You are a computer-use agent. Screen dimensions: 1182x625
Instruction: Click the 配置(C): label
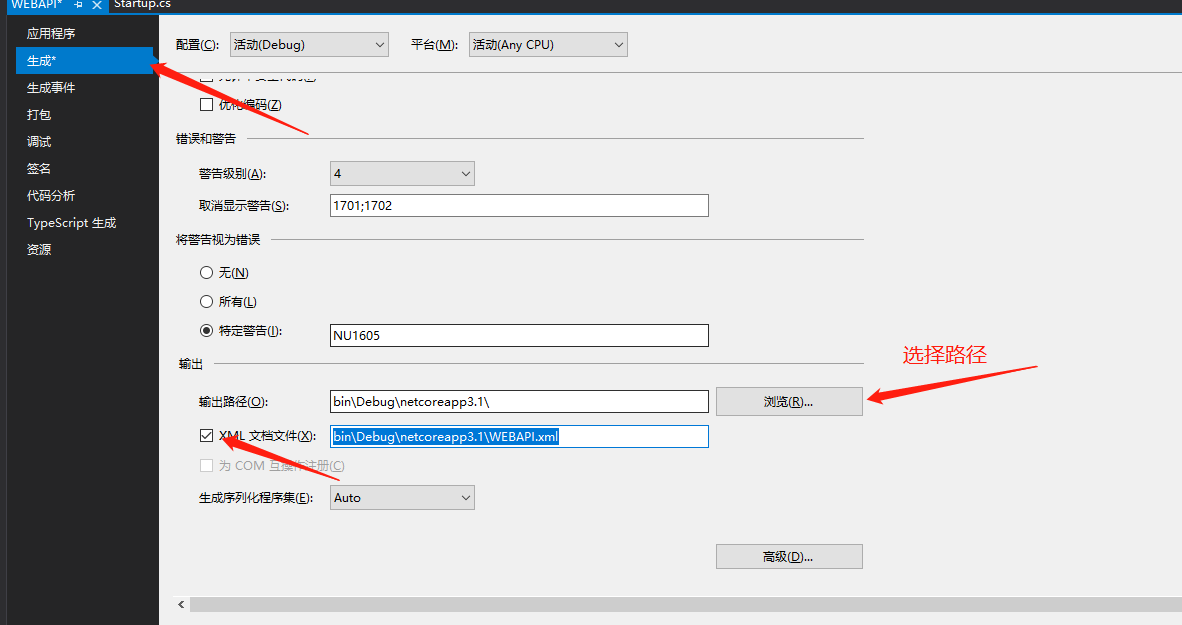[x=198, y=44]
